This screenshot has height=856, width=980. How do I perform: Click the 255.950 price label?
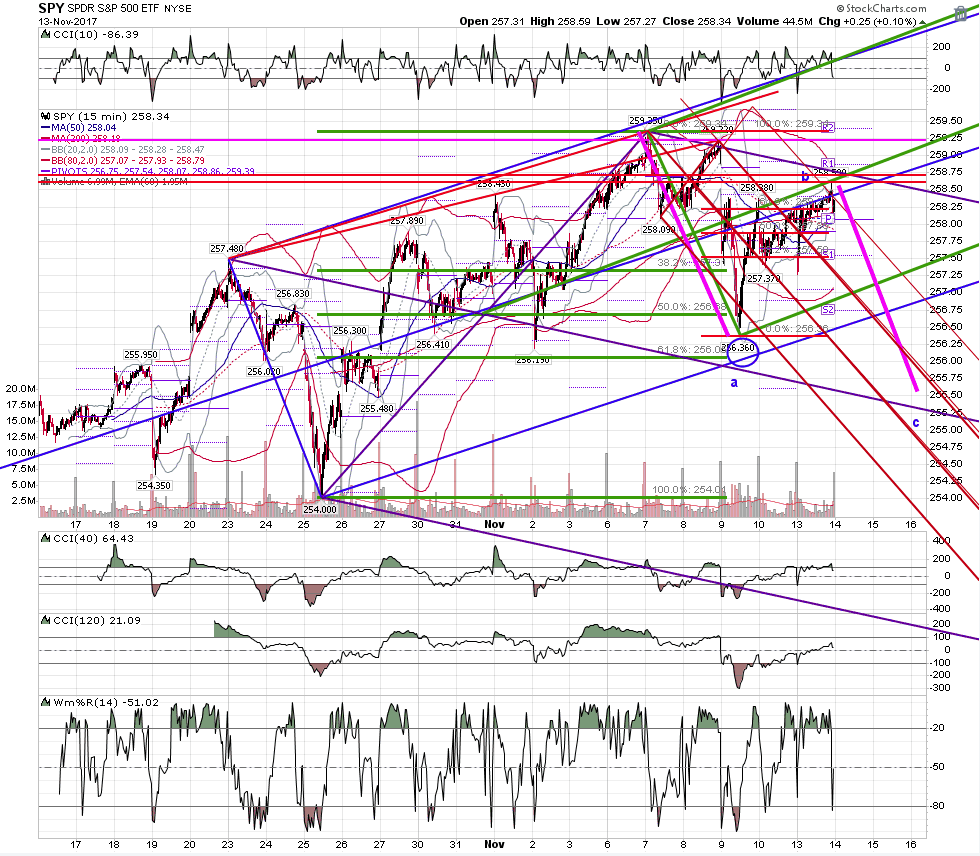pos(141,354)
